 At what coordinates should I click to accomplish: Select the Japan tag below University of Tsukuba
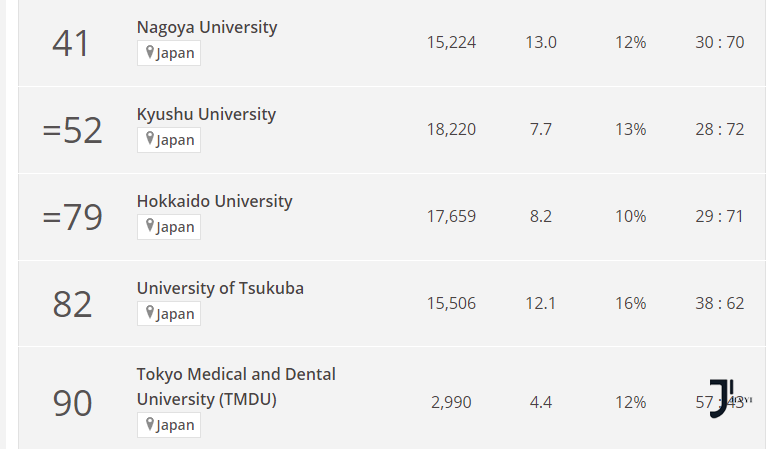click(169, 314)
